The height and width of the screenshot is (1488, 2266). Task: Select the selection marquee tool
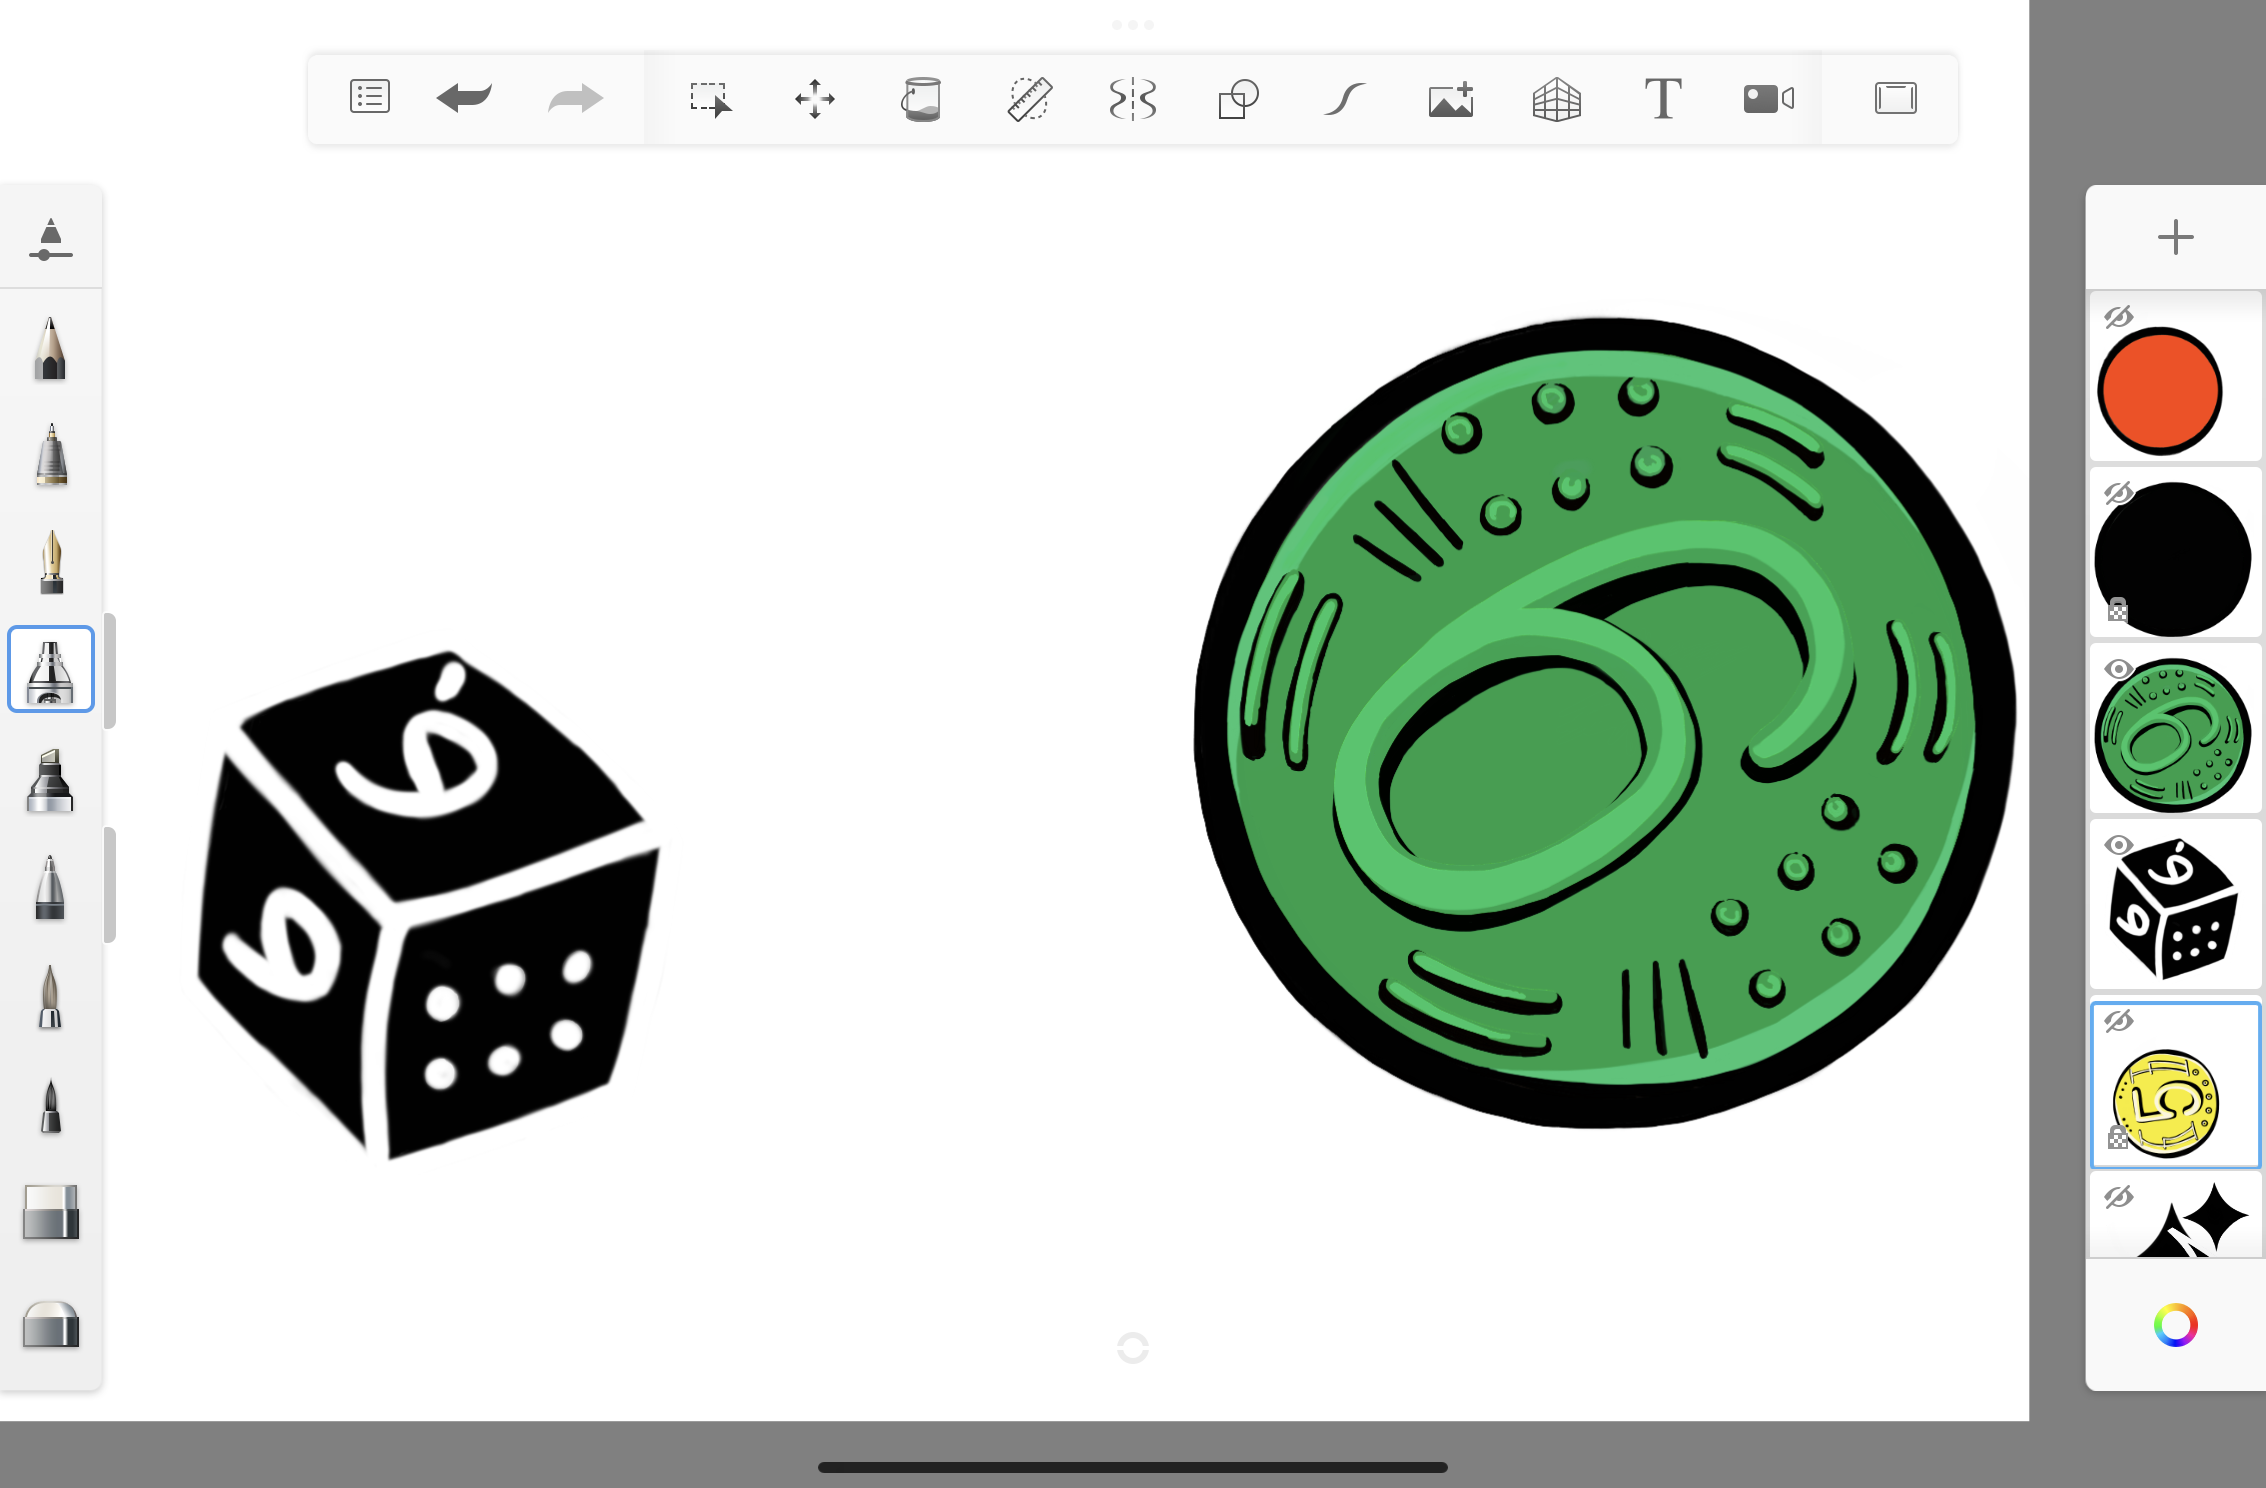[x=710, y=99]
